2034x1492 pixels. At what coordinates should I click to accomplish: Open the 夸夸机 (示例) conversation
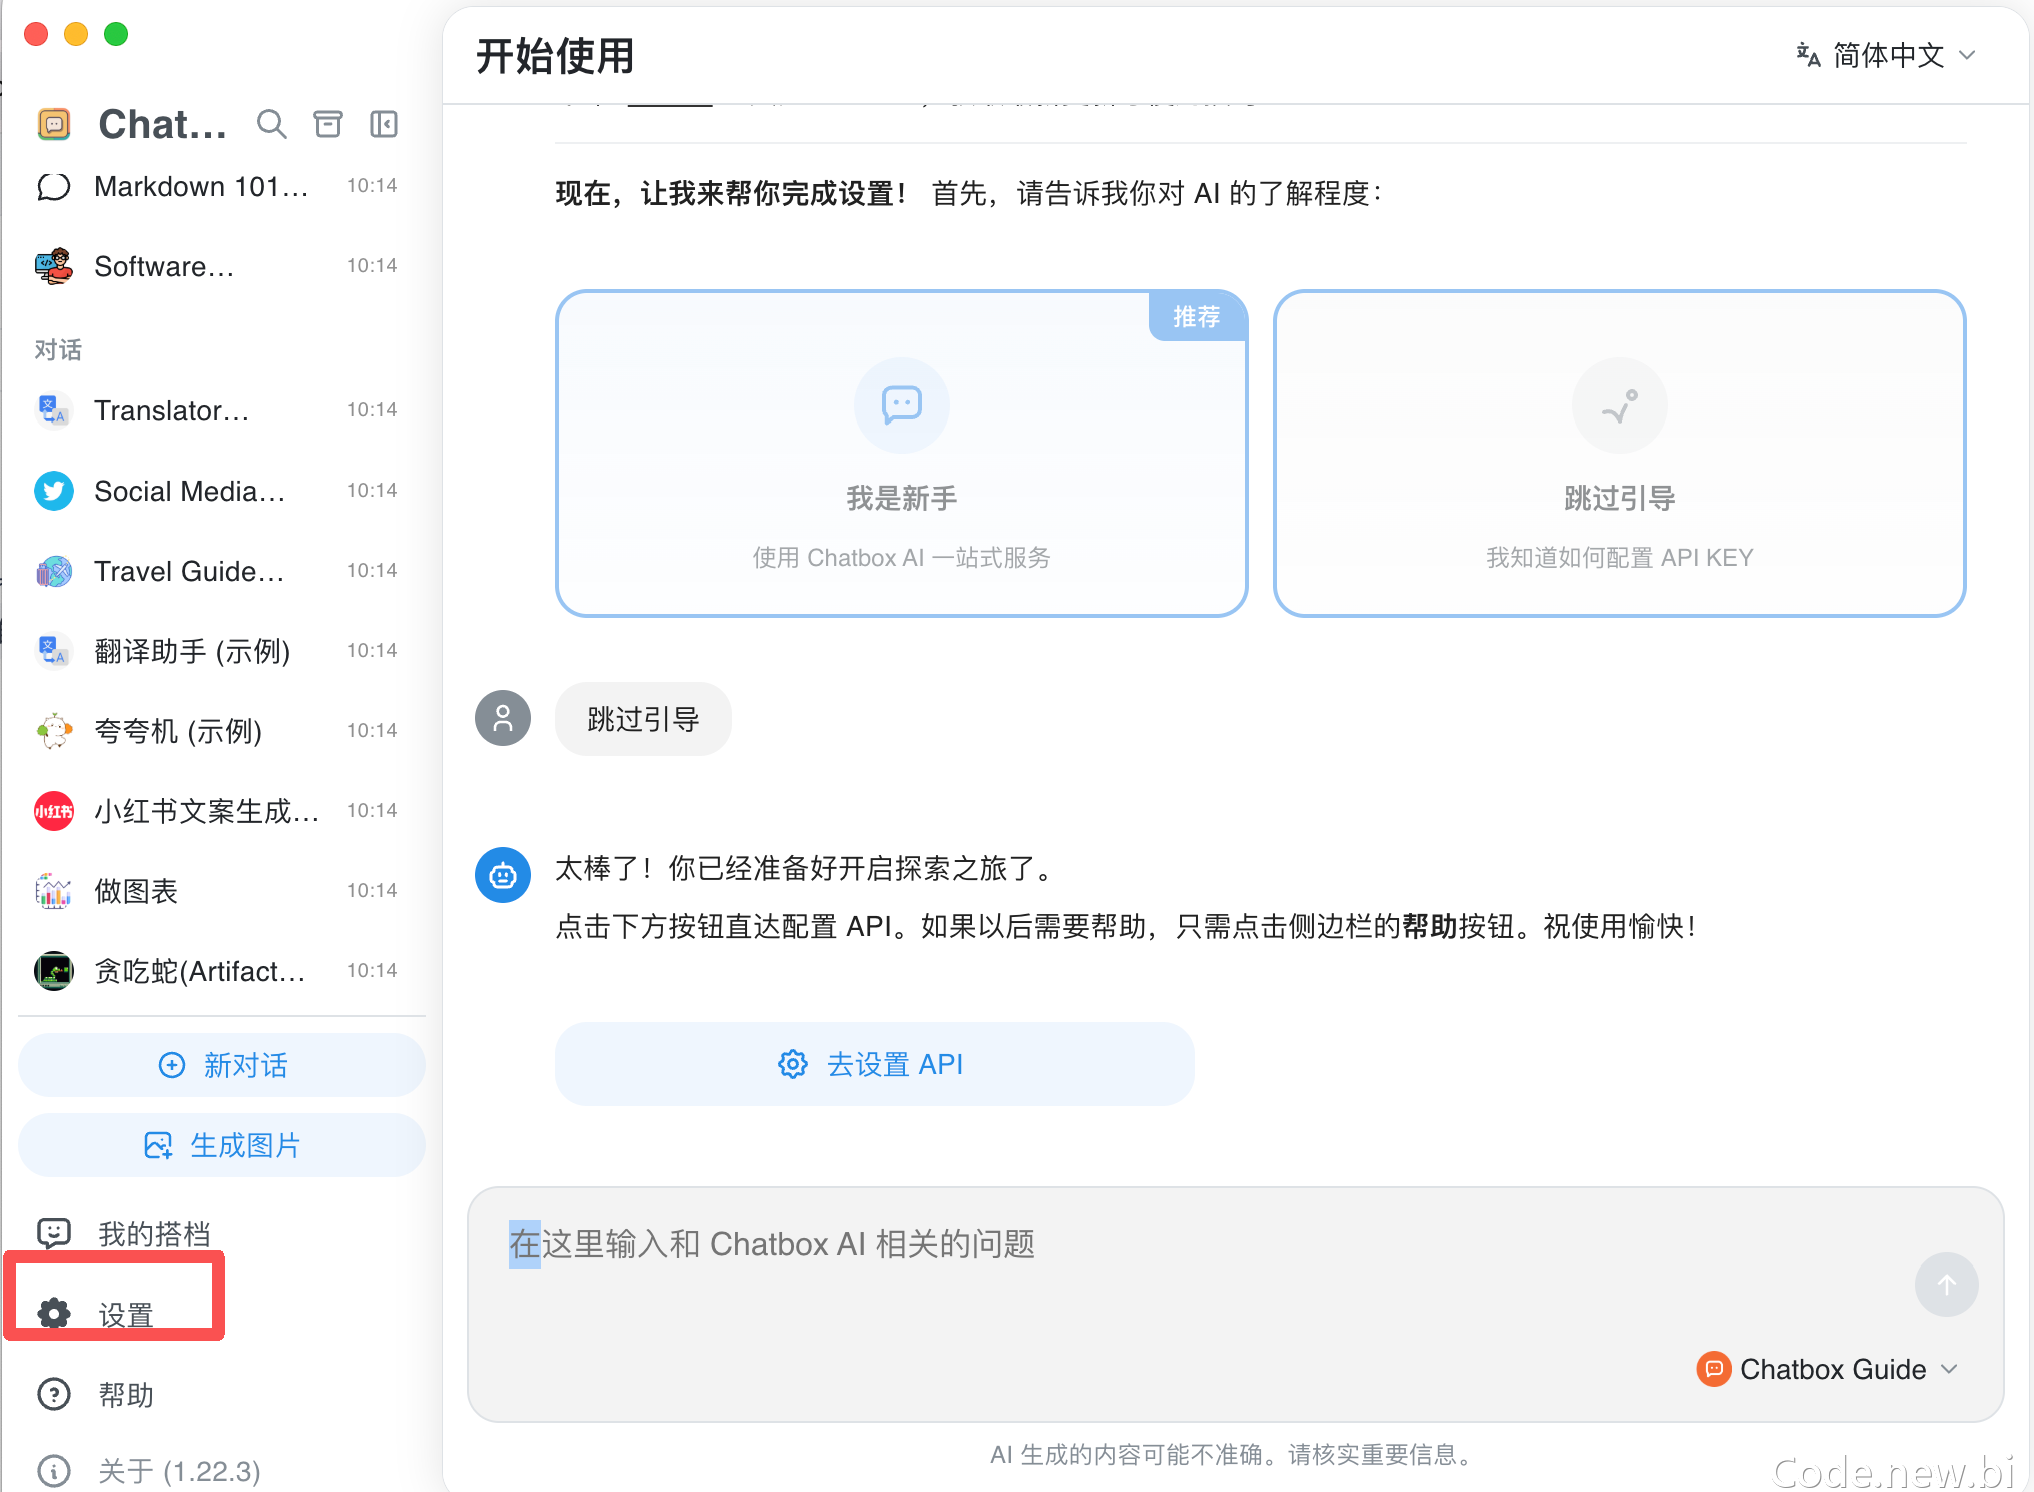point(222,731)
